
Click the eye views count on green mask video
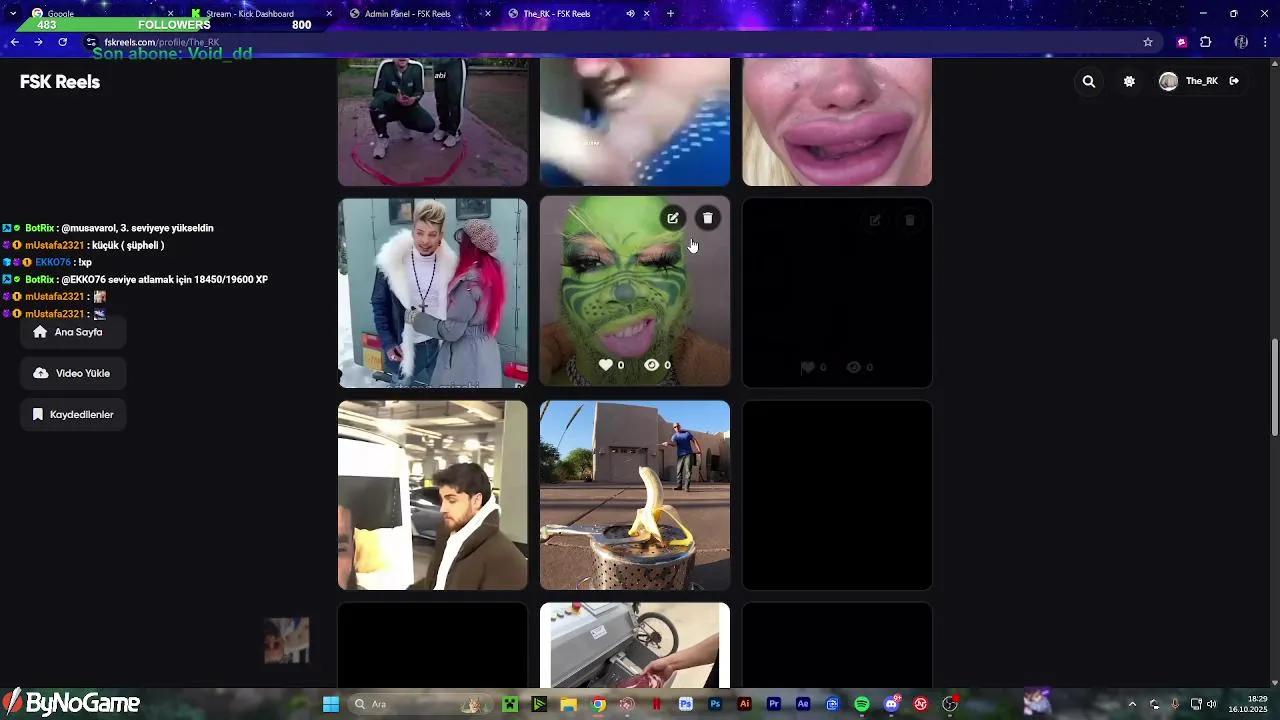(657, 365)
